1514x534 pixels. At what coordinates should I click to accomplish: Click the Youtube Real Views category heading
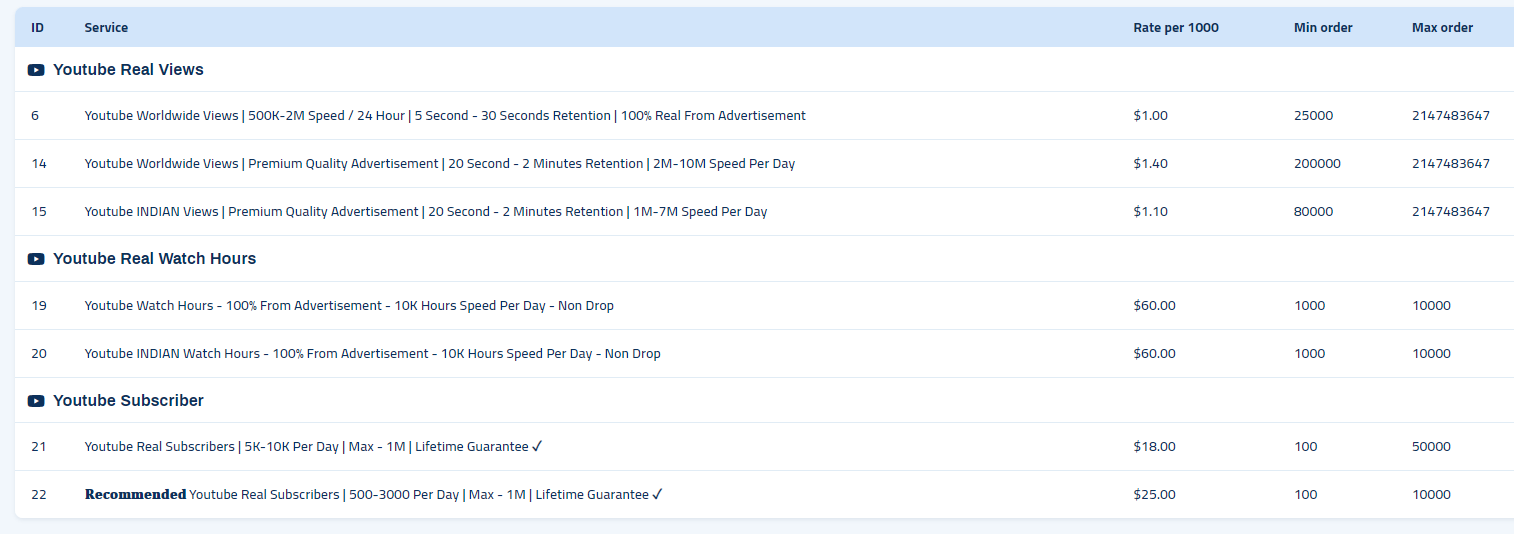pos(128,70)
